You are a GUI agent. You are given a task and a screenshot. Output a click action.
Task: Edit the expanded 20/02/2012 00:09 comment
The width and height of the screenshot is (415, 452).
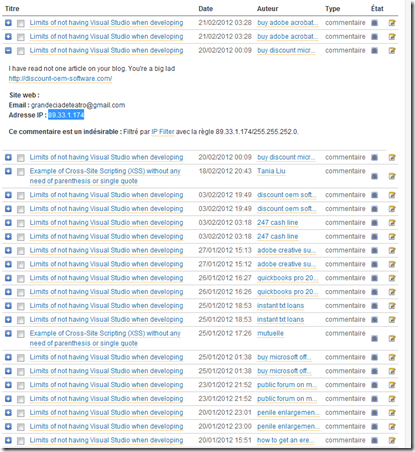click(x=392, y=51)
